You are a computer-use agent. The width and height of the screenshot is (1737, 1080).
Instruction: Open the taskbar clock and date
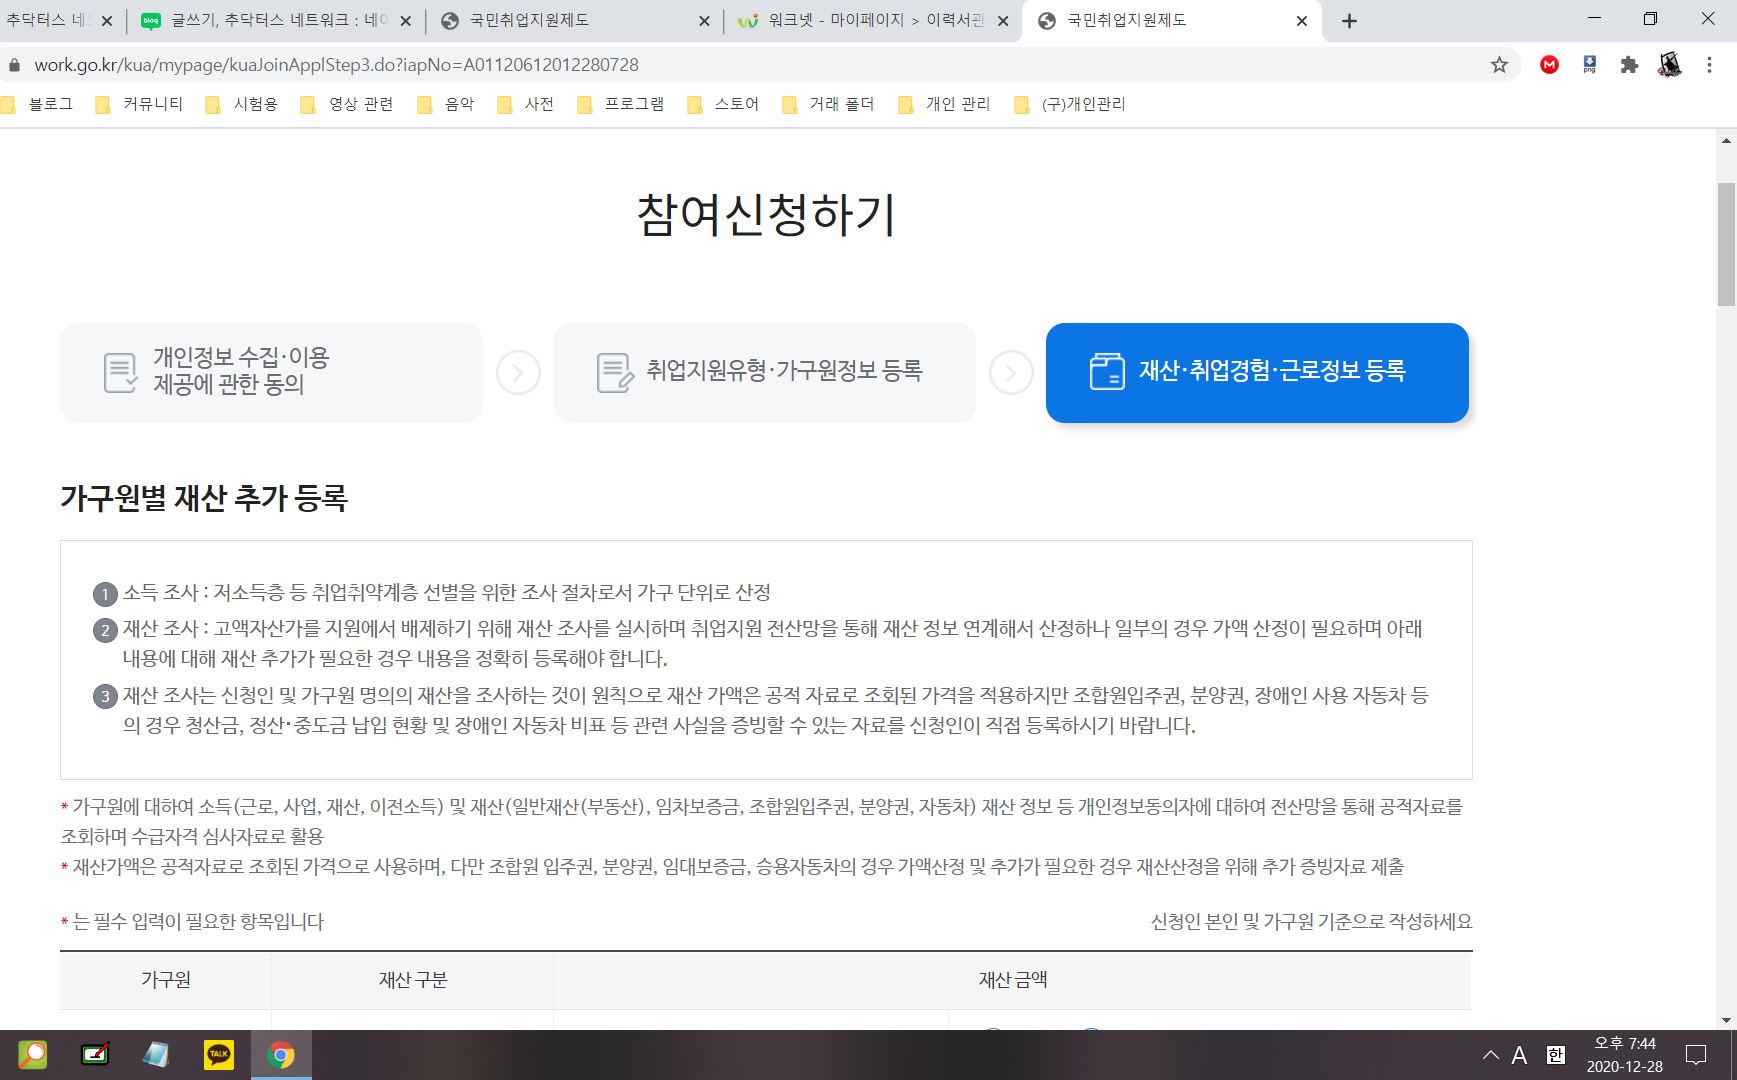pyautogui.click(x=1625, y=1055)
